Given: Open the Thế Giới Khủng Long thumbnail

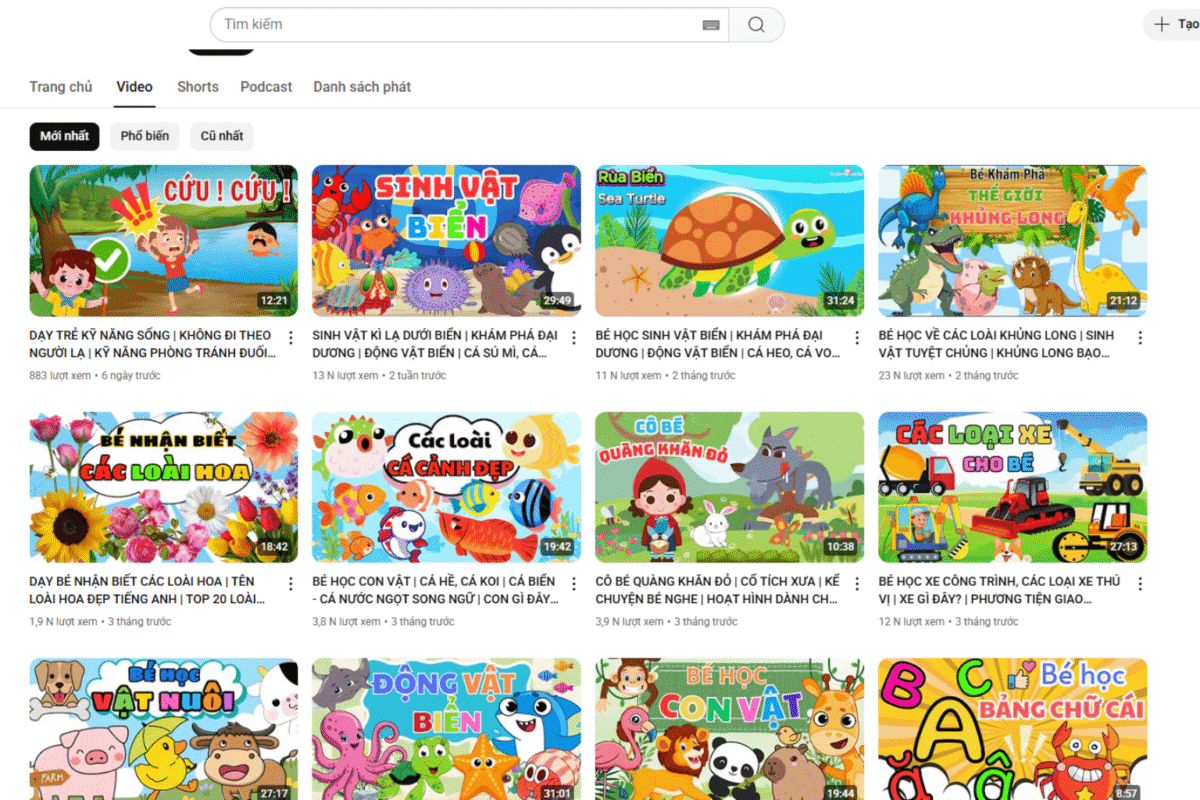Looking at the screenshot, I should (1013, 241).
